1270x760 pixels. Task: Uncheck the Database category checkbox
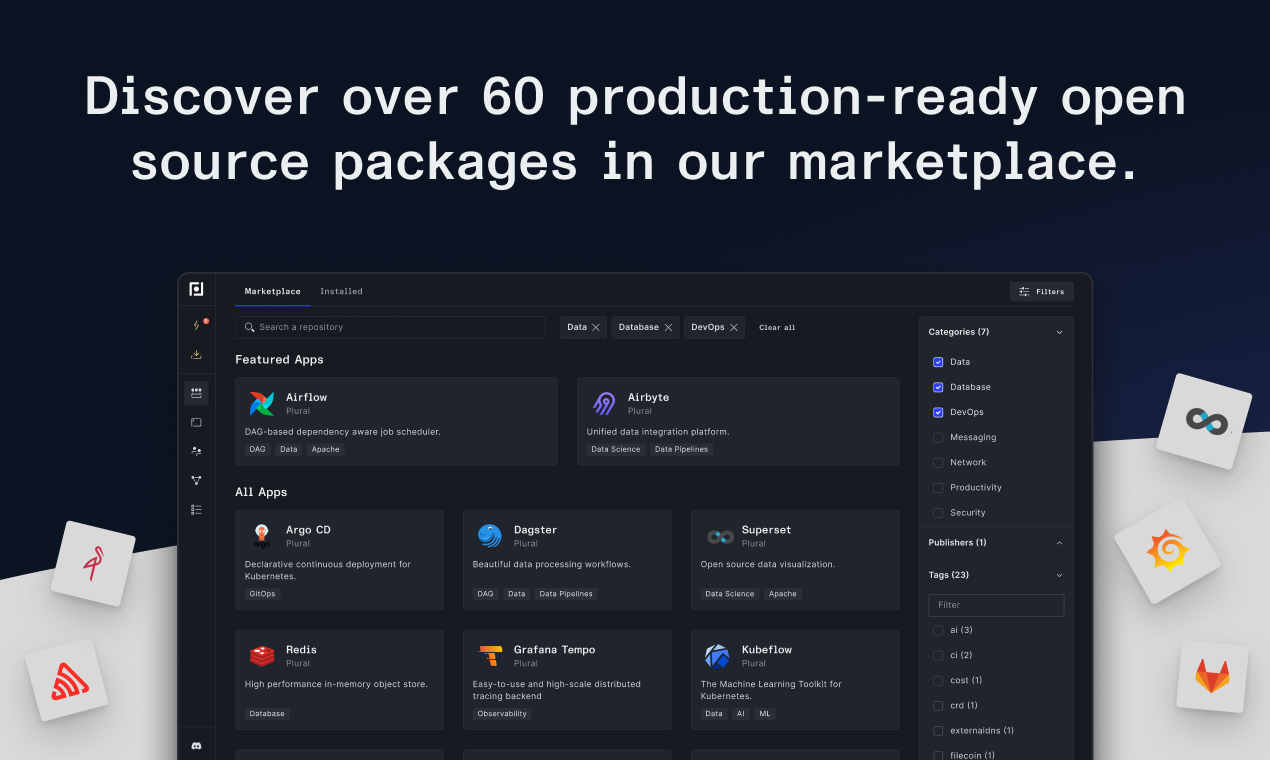pyautogui.click(x=938, y=387)
